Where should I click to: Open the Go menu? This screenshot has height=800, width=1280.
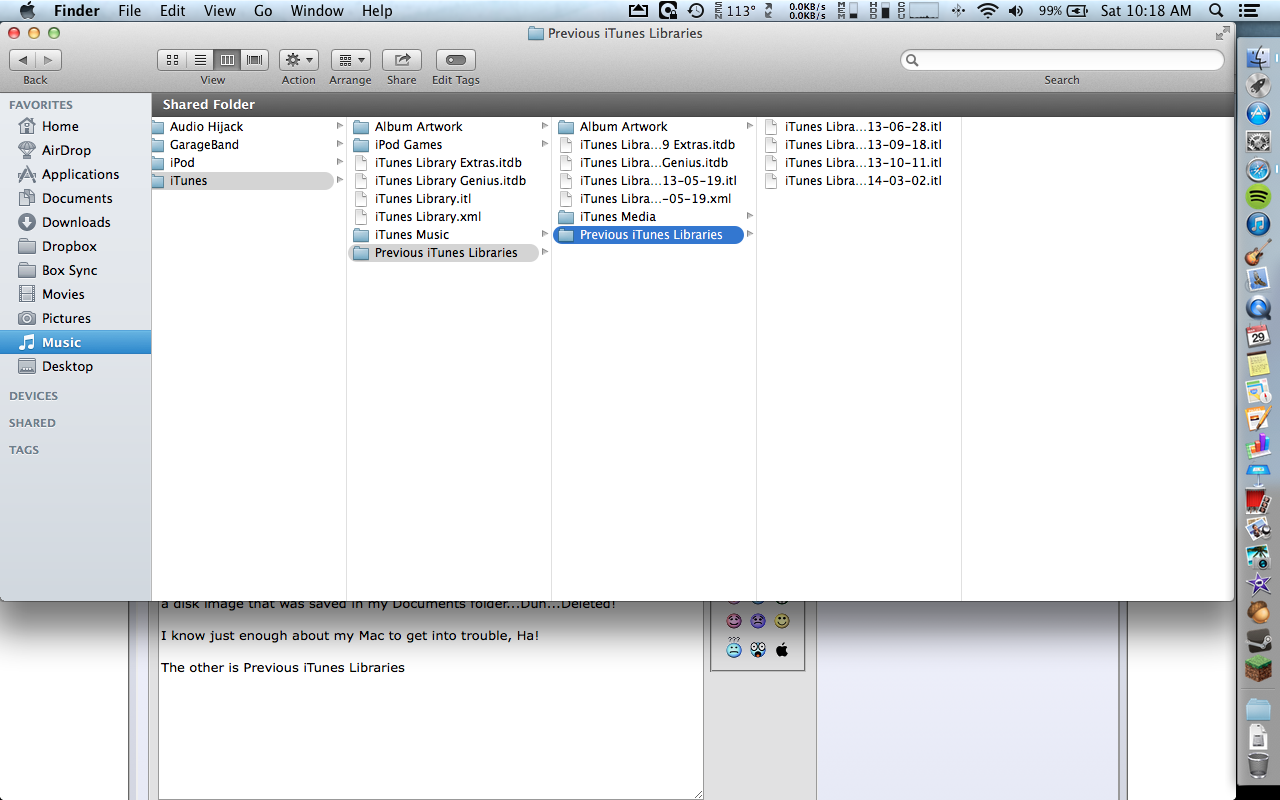(x=263, y=11)
